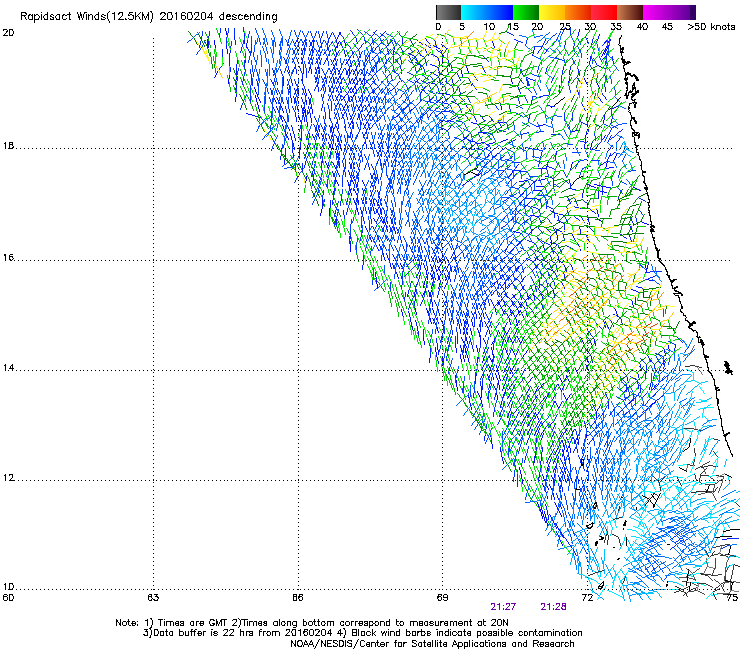
Task: Click the legend '25' knots label
Action: (565, 26)
